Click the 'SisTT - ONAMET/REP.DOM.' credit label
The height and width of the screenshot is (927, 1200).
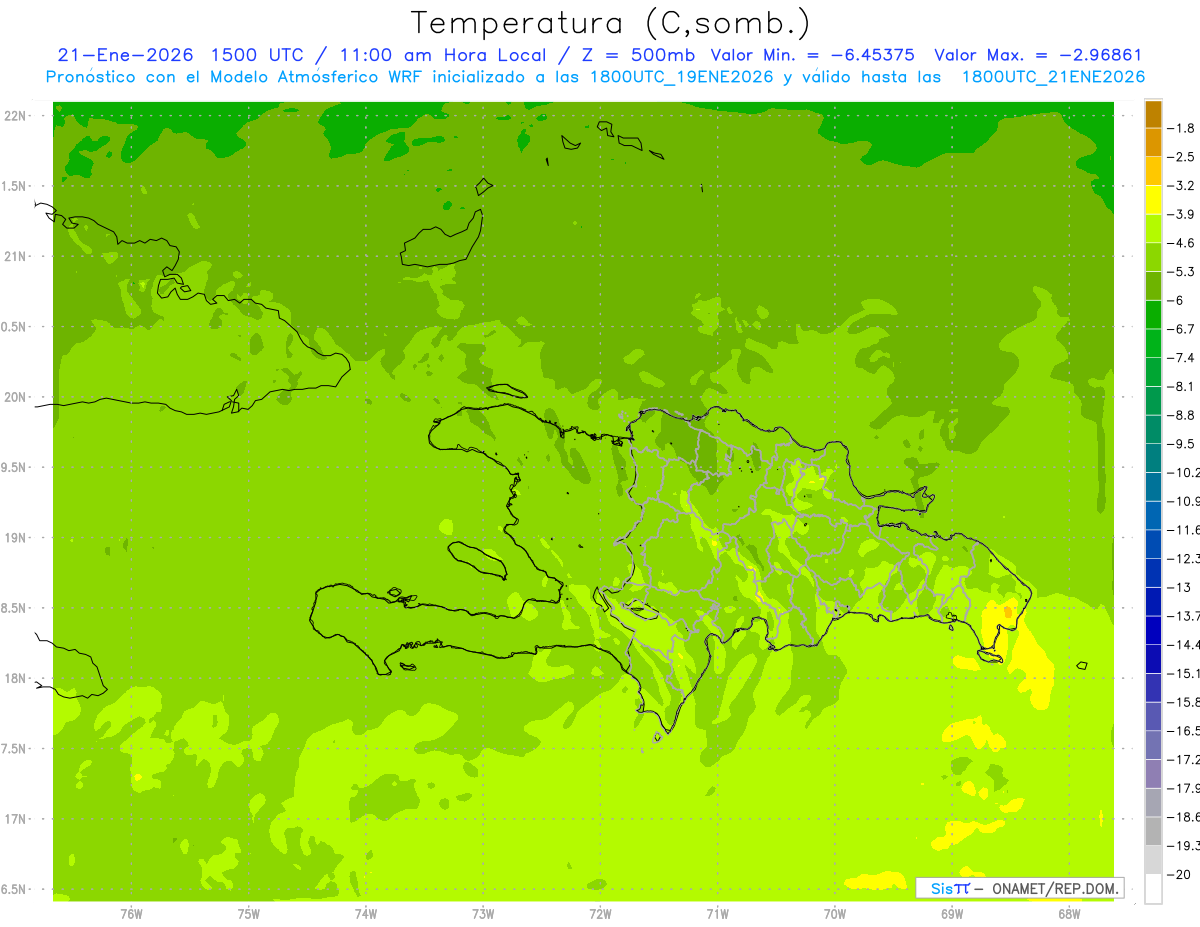(1022, 888)
